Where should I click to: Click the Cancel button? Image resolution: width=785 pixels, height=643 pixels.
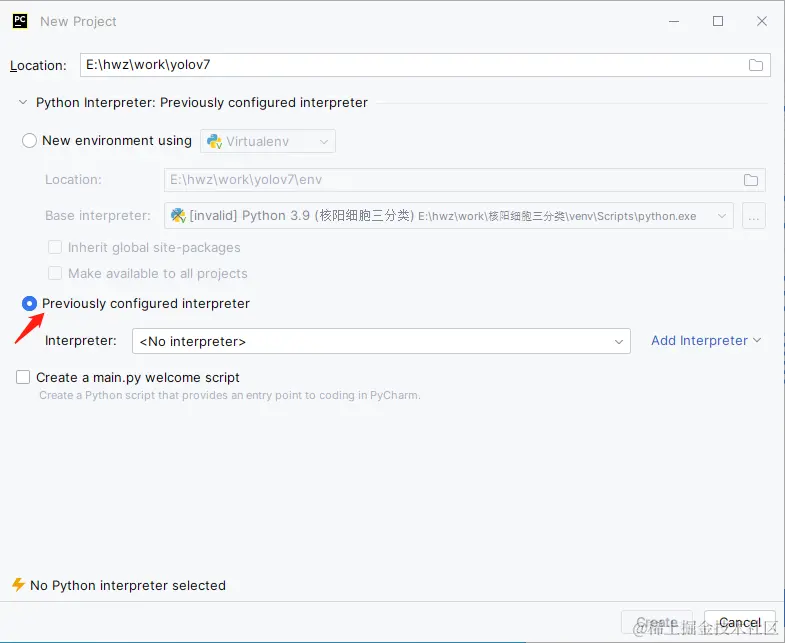click(x=739, y=622)
